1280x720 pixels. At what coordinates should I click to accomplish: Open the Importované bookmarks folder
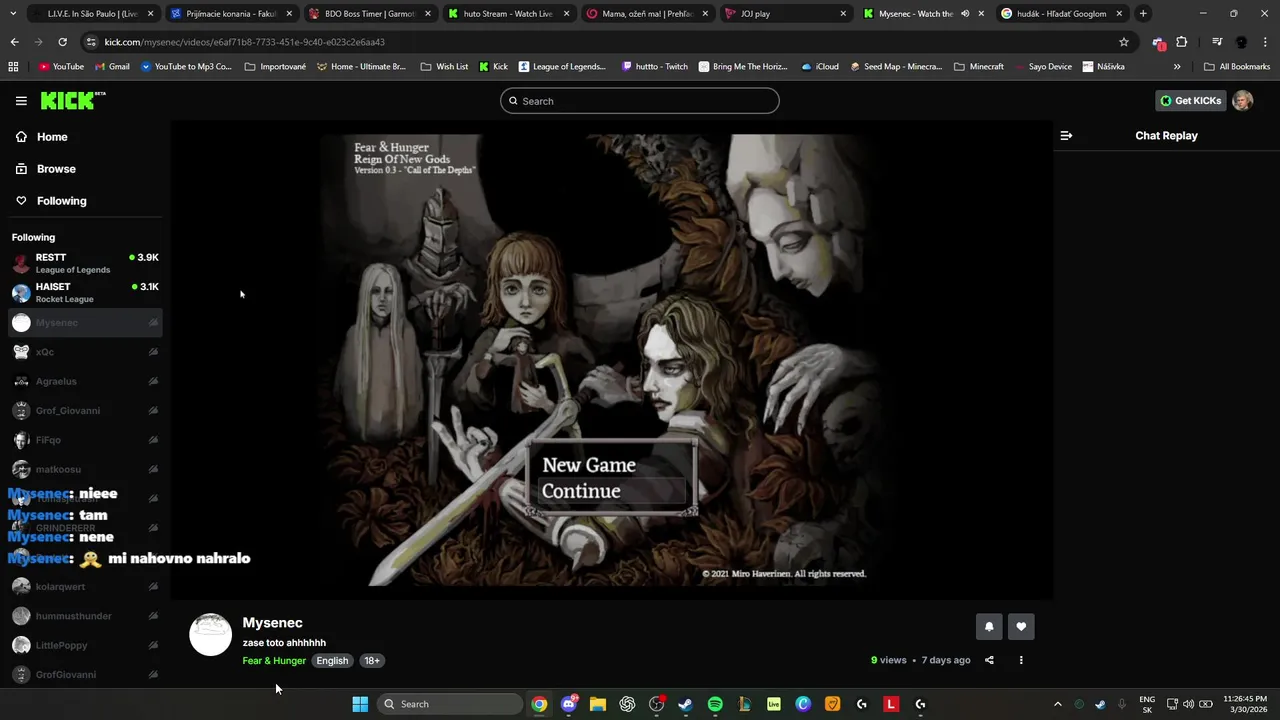pyautogui.click(x=275, y=67)
